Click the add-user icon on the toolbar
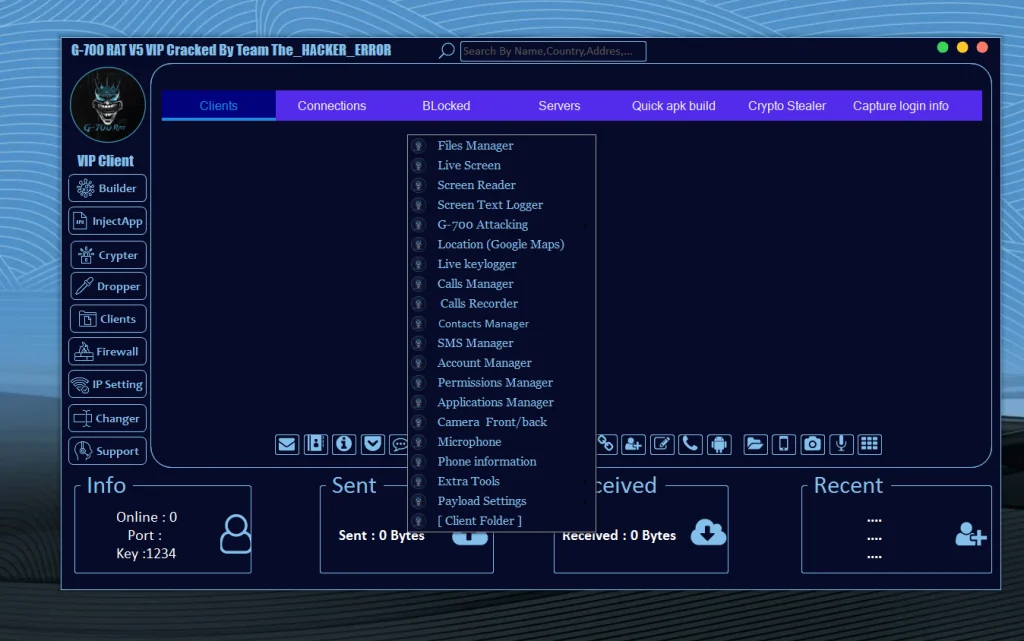This screenshot has width=1024, height=641. (x=634, y=444)
